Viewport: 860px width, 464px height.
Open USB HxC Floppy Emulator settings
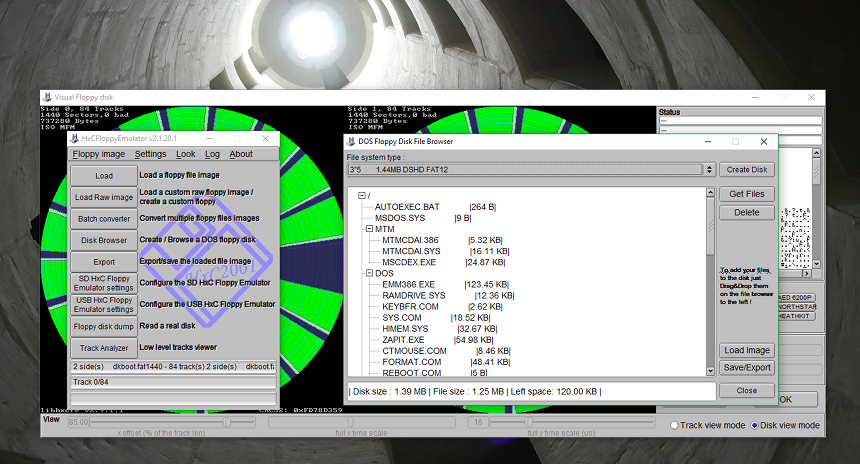click(104, 304)
